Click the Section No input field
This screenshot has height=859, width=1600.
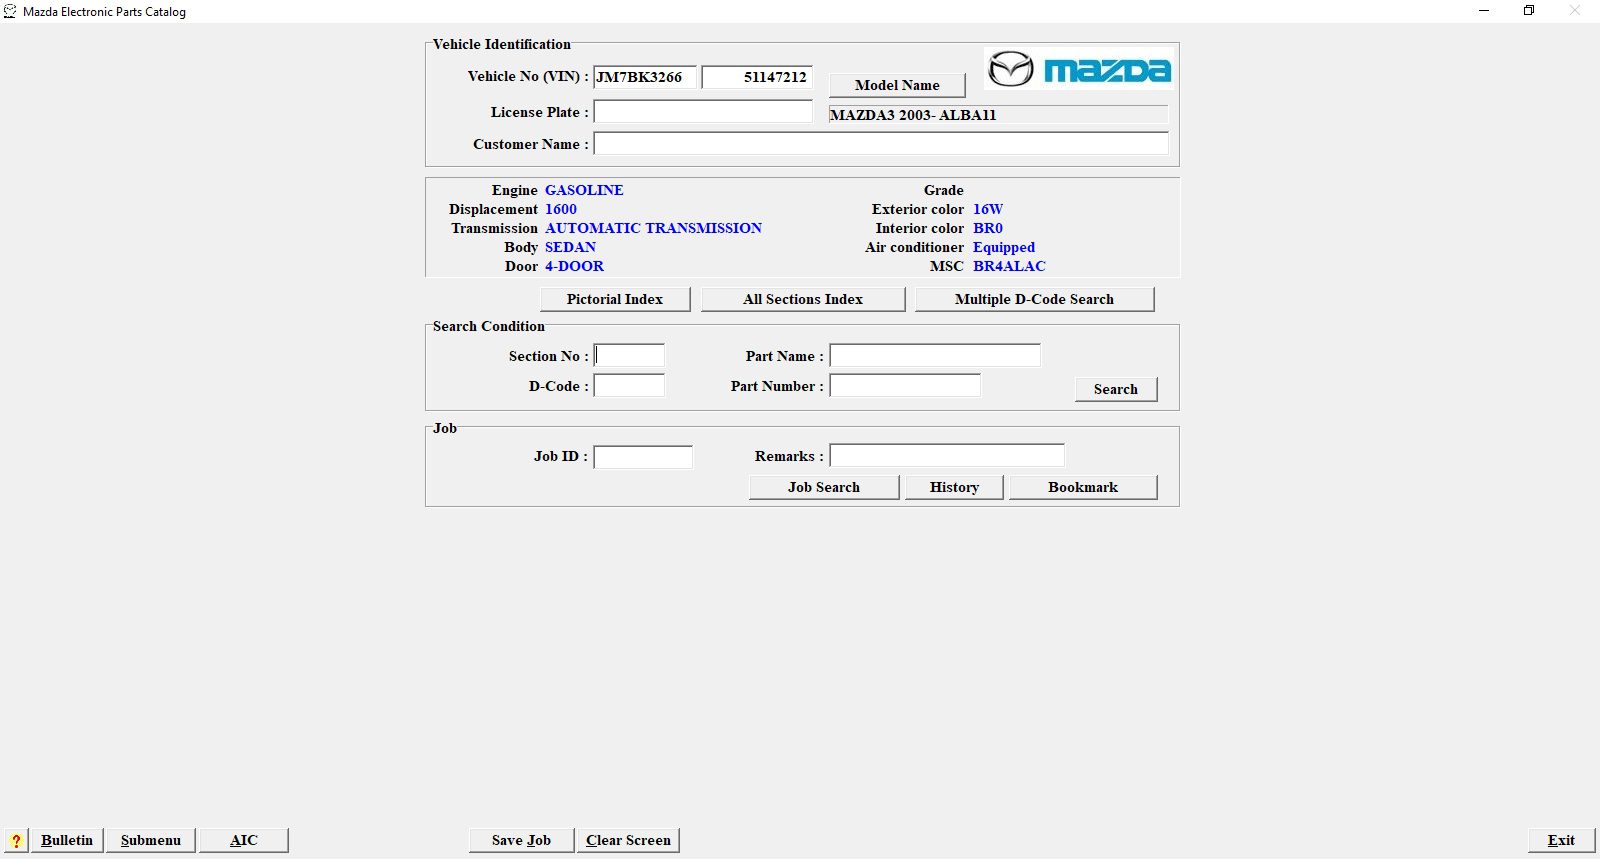(x=629, y=356)
